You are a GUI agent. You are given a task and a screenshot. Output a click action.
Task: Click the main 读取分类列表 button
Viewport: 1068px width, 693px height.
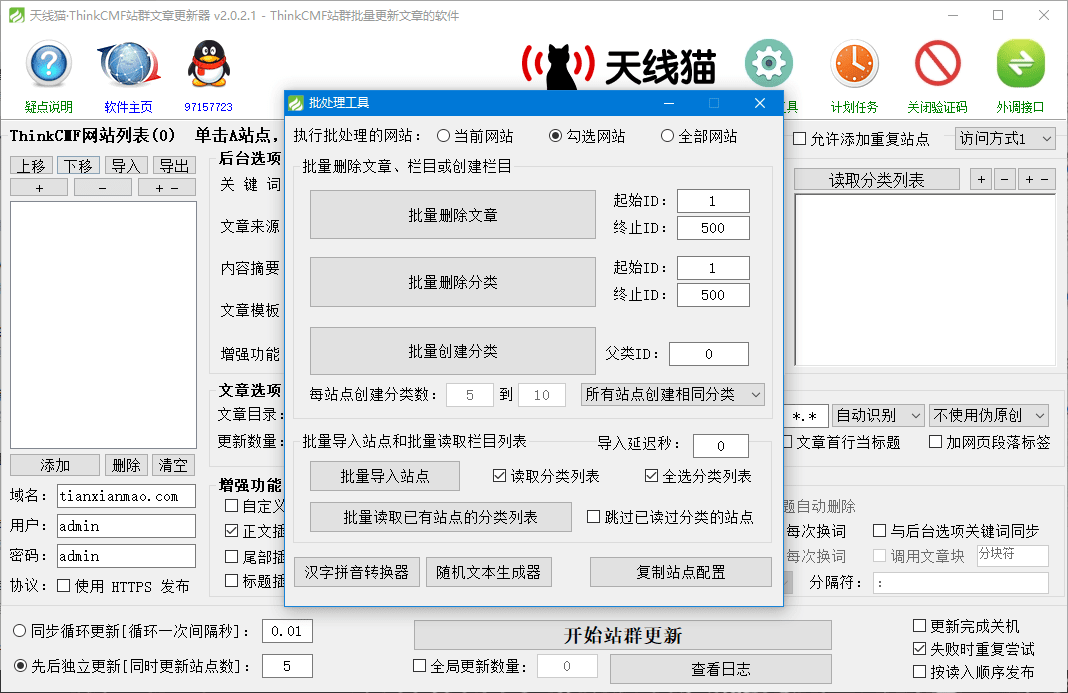[x=877, y=180]
